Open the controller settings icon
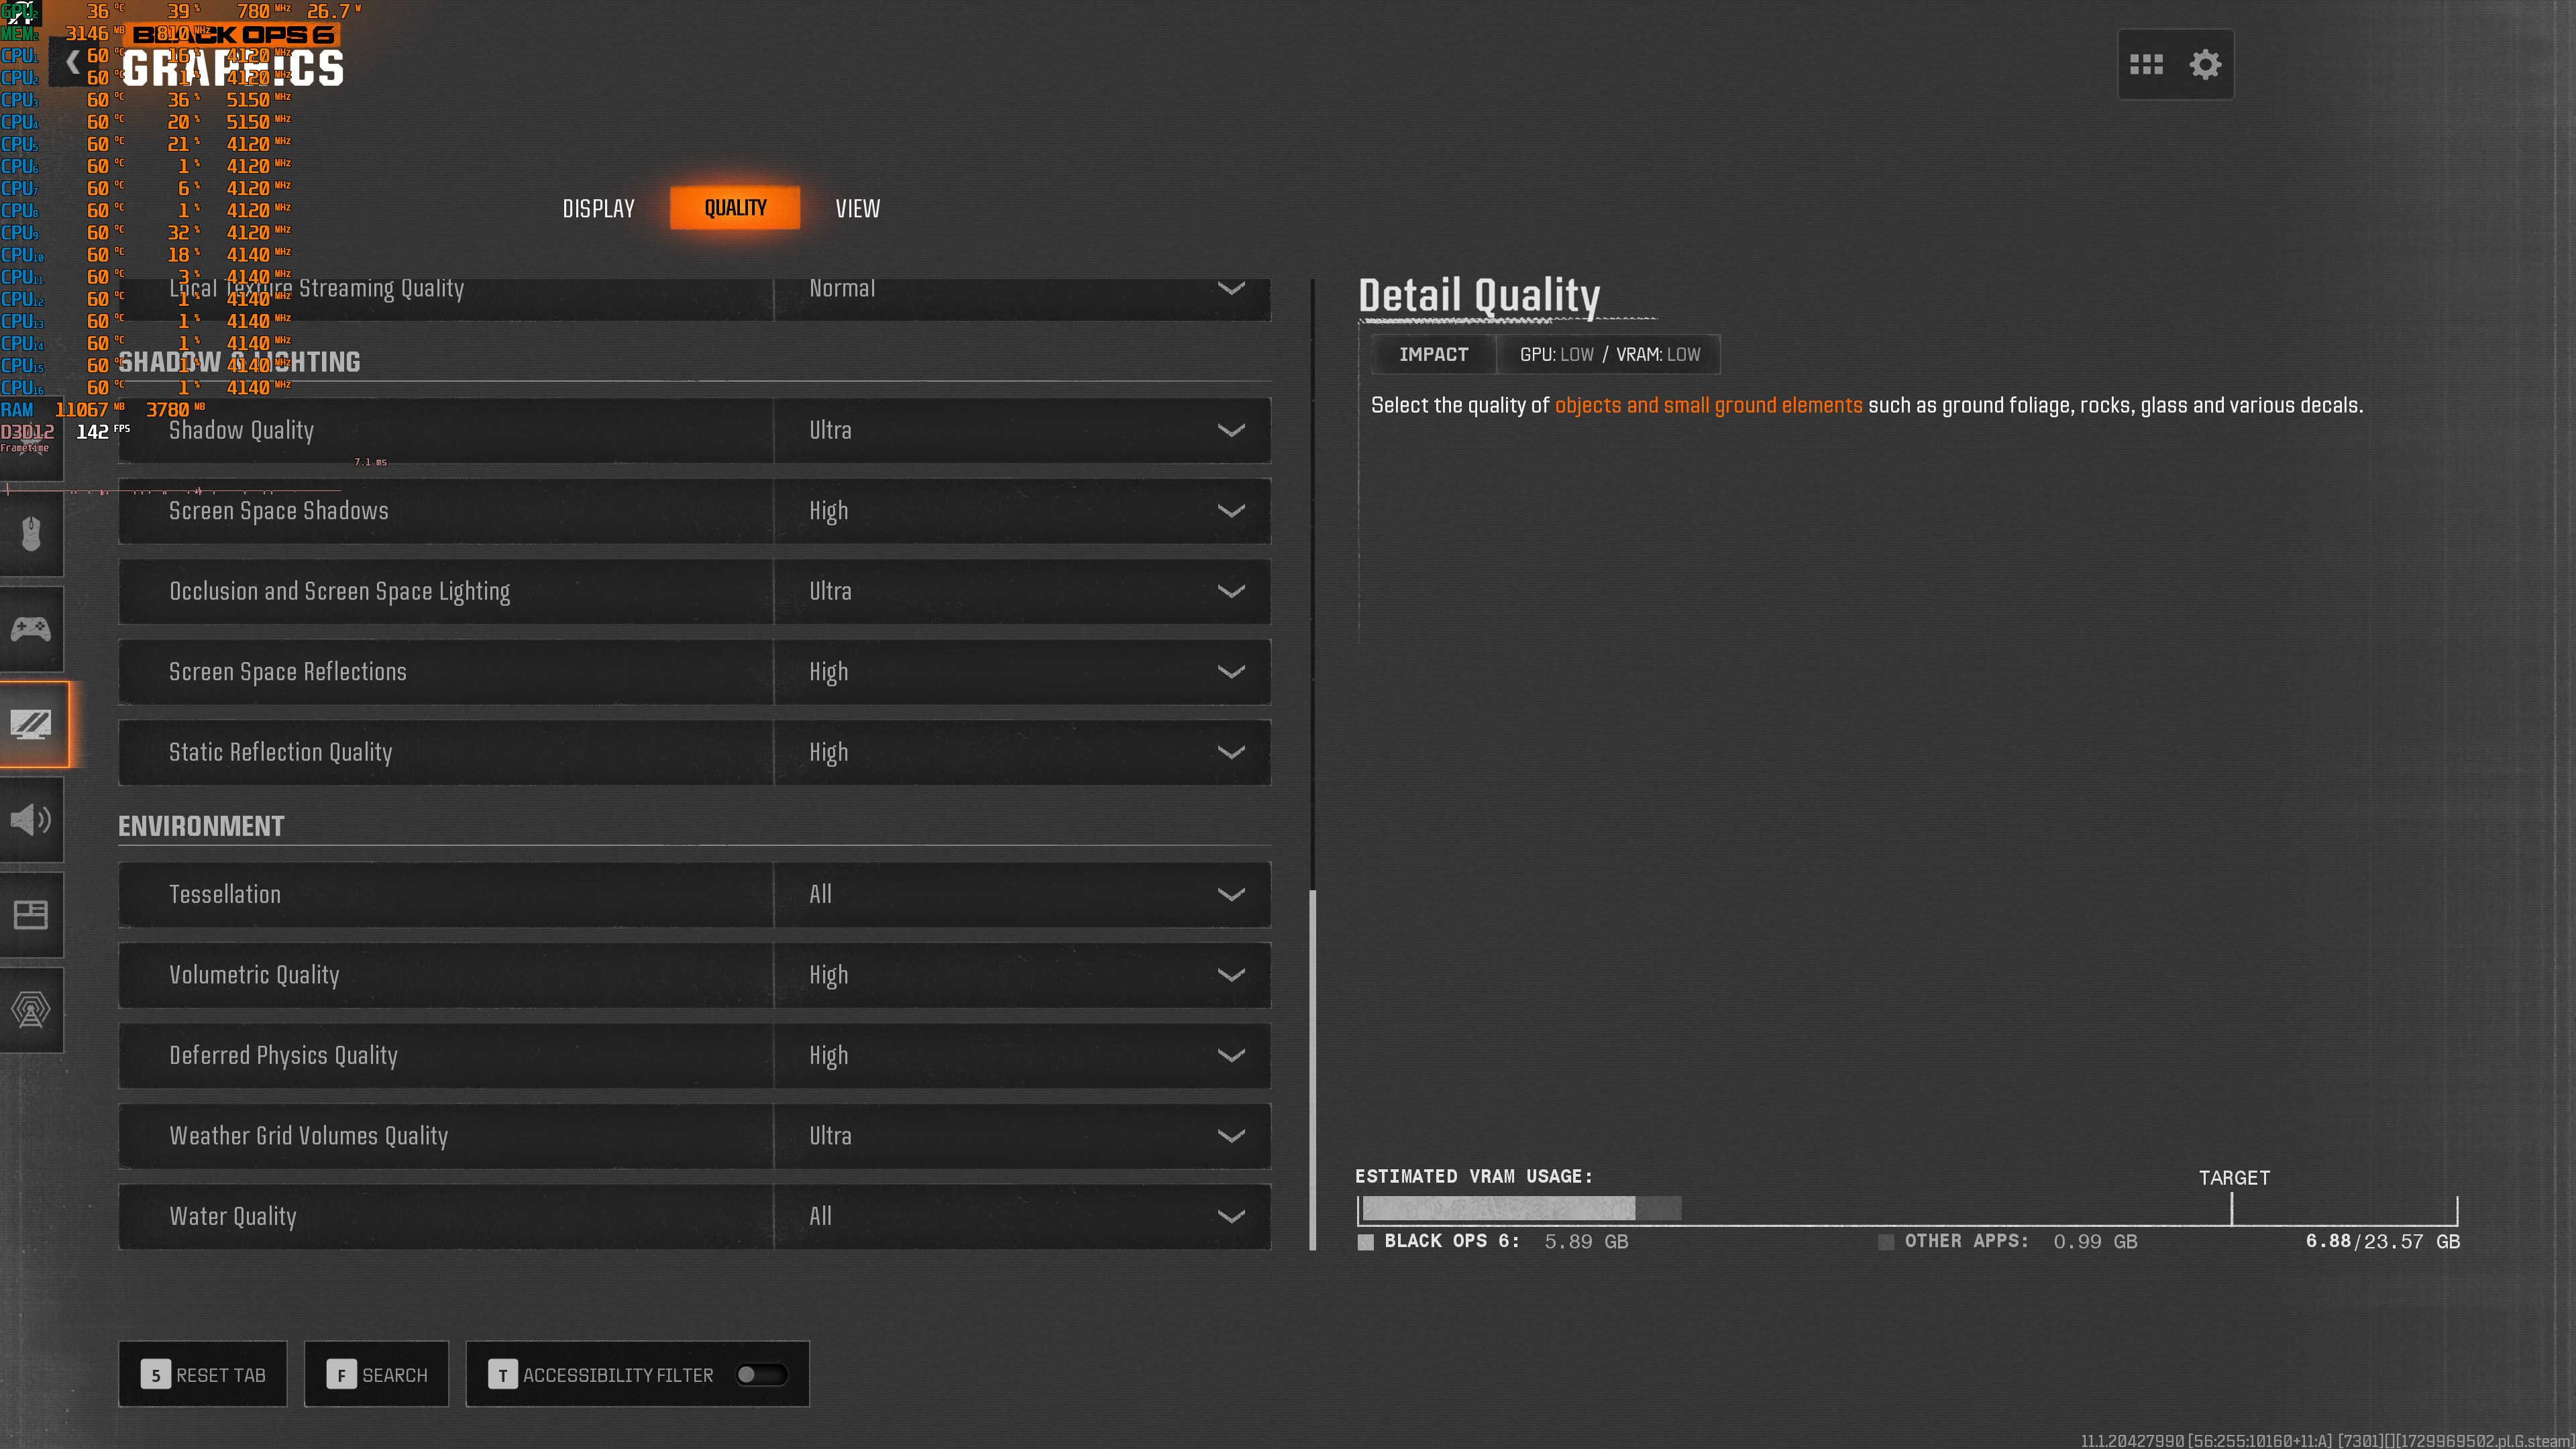 tap(31, 629)
